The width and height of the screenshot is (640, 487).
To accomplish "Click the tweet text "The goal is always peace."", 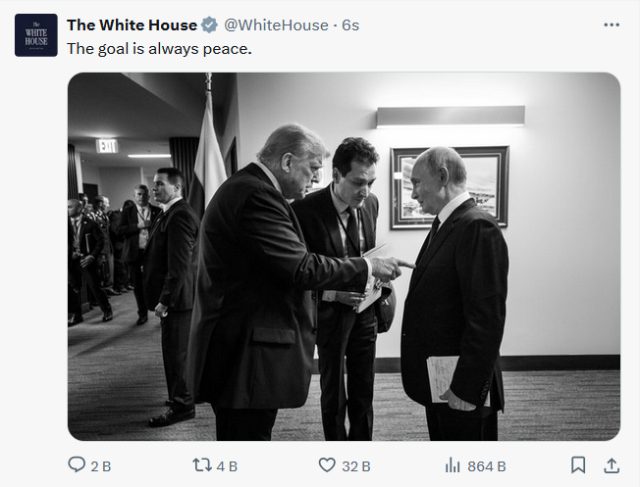I will click(159, 47).
